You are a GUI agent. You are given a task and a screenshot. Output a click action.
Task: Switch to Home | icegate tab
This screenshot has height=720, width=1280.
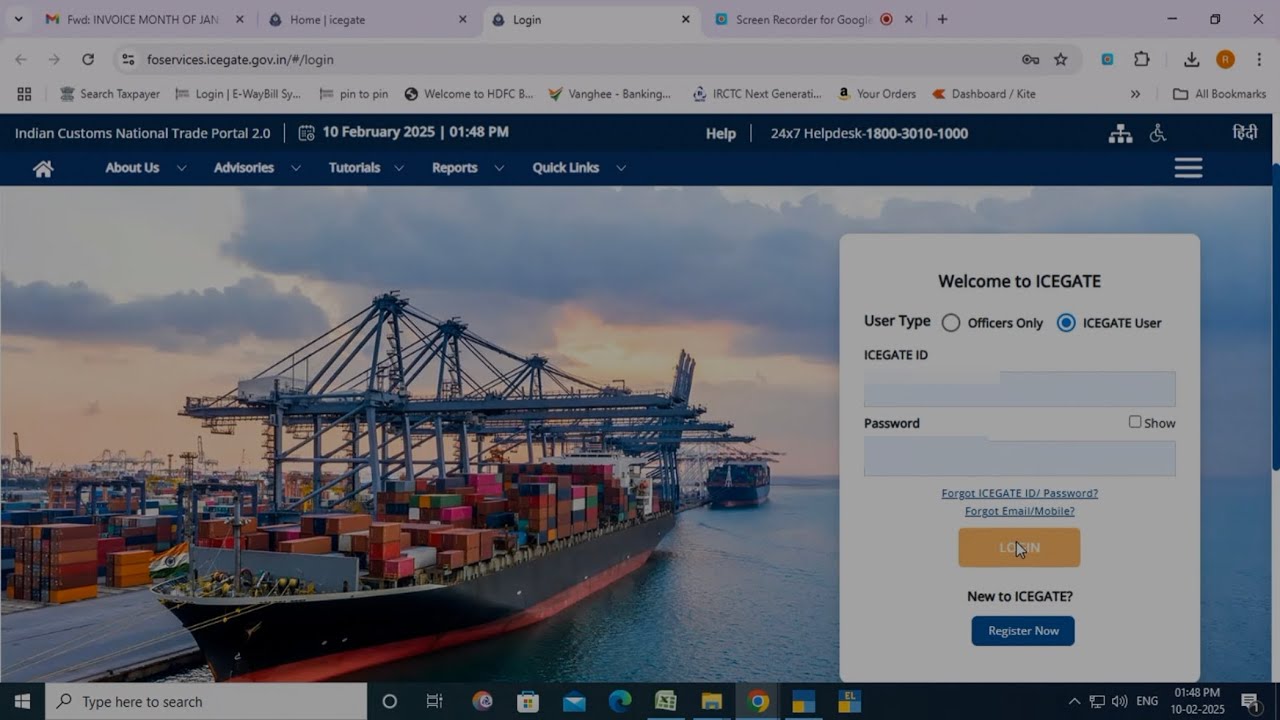pyautogui.click(x=367, y=19)
